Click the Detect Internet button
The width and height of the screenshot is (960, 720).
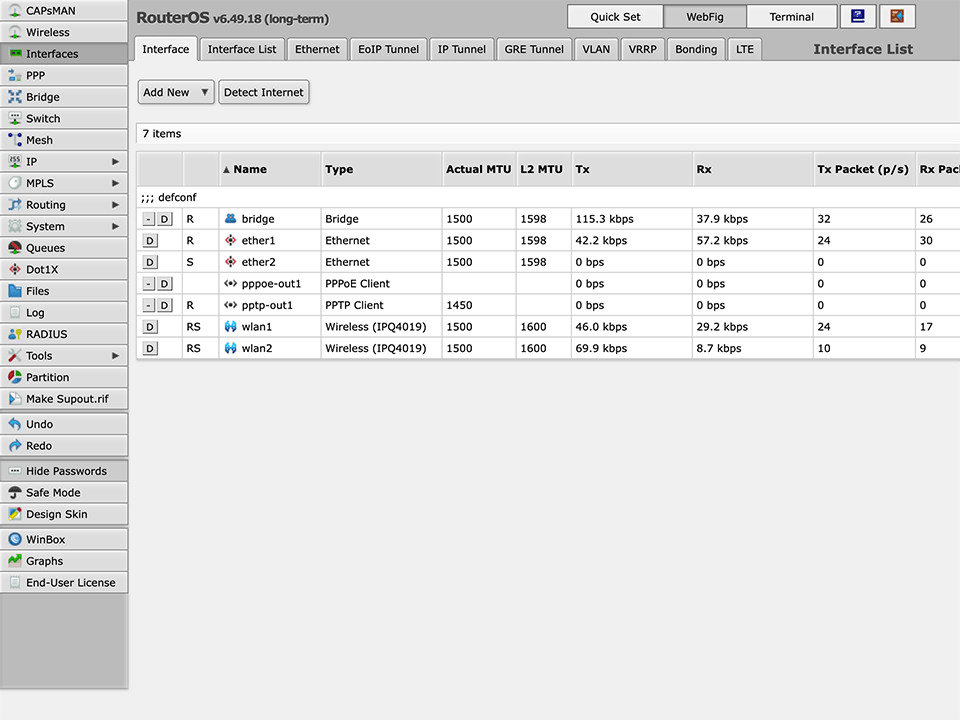(x=263, y=92)
